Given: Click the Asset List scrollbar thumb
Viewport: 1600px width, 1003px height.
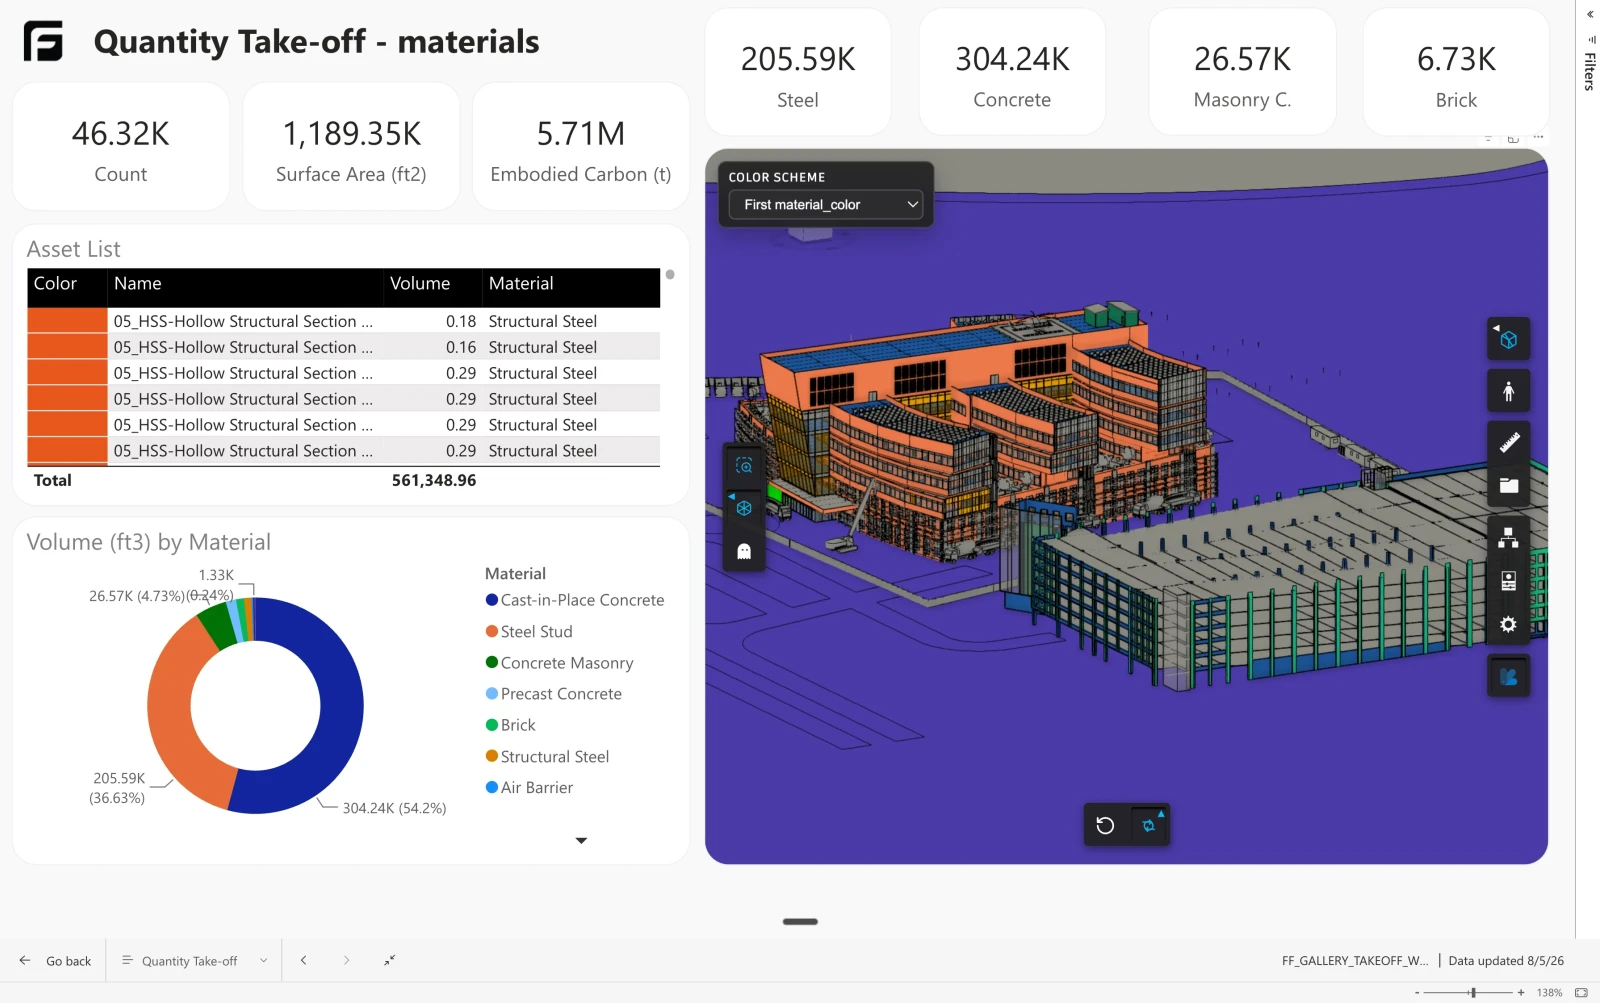Looking at the screenshot, I should 670,275.
